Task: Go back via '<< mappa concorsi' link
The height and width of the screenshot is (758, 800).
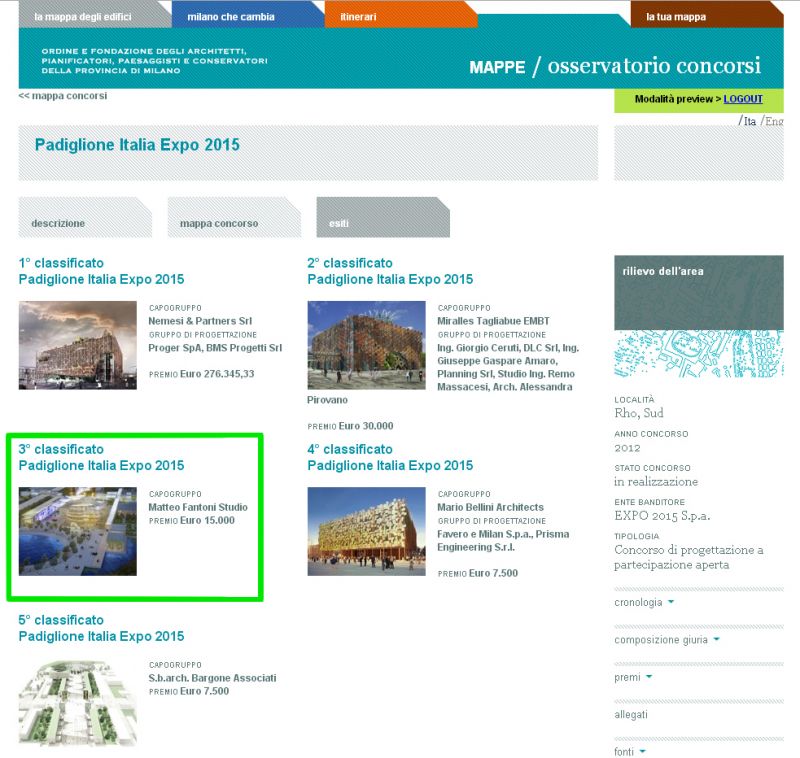Action: [63, 96]
